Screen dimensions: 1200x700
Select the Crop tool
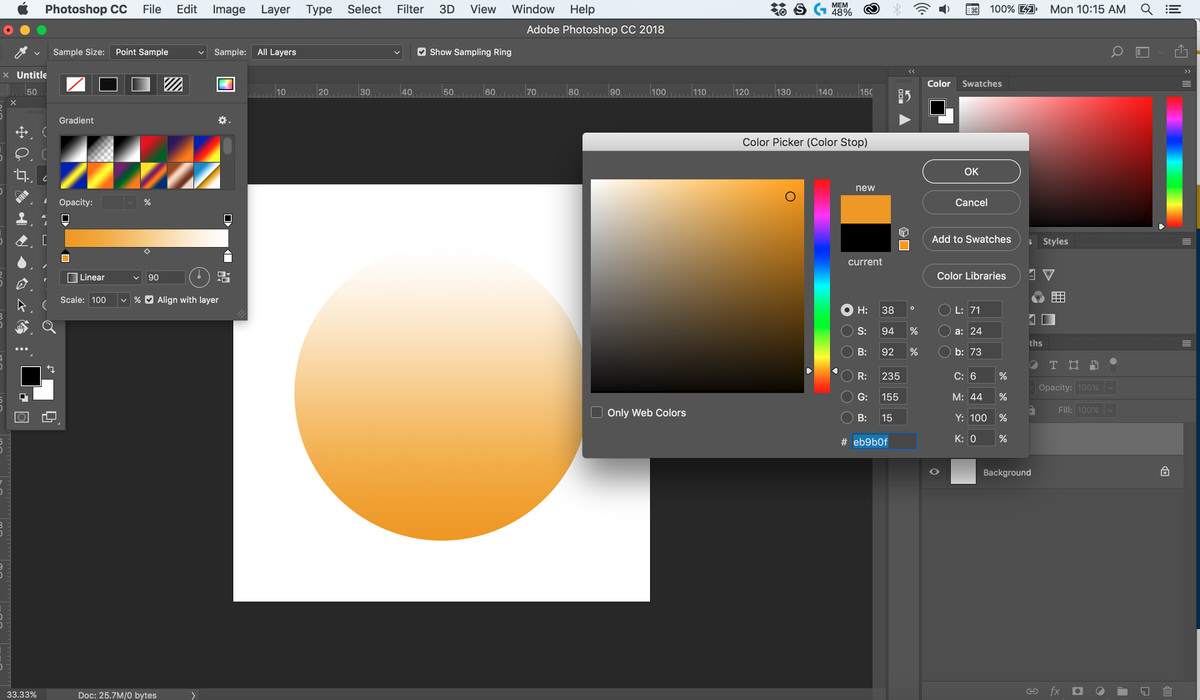[22, 176]
